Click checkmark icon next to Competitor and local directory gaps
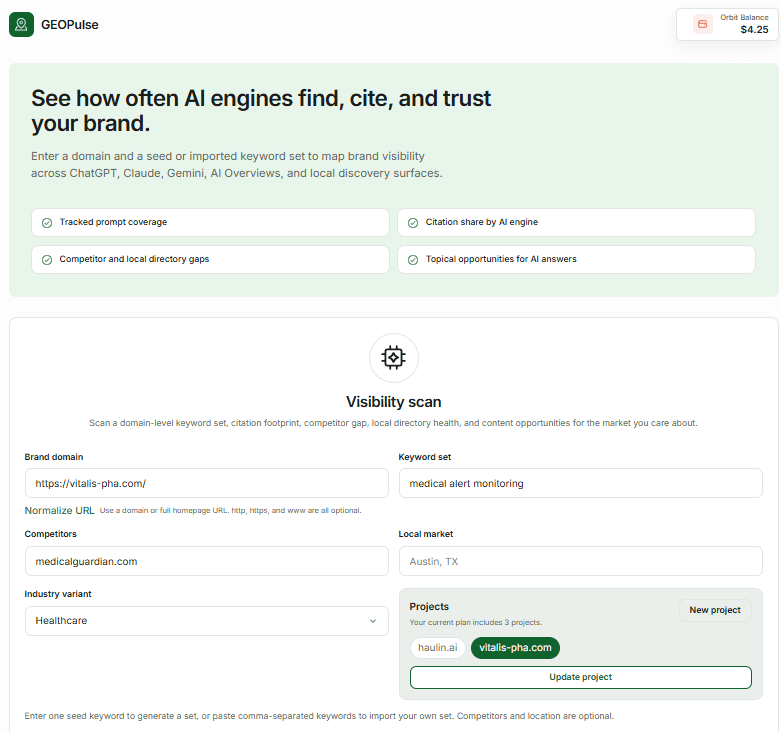 point(47,259)
